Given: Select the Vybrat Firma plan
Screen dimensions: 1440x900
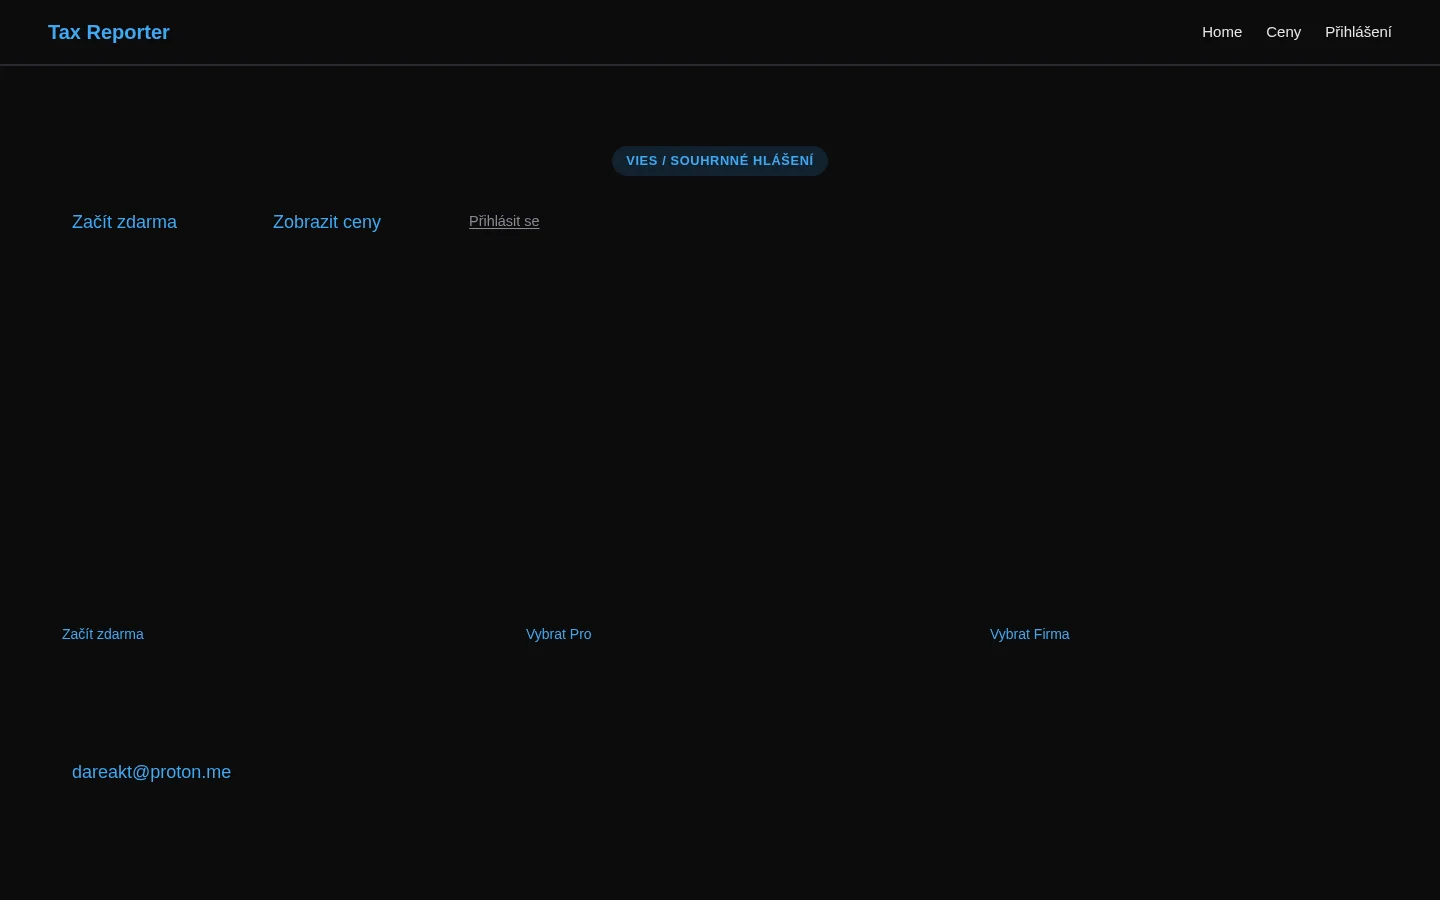Looking at the screenshot, I should coord(1029,634).
